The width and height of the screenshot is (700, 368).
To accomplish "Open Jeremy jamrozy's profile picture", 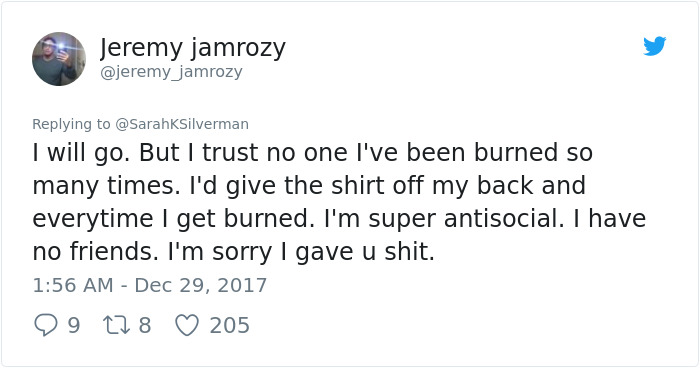I will coord(59,59).
